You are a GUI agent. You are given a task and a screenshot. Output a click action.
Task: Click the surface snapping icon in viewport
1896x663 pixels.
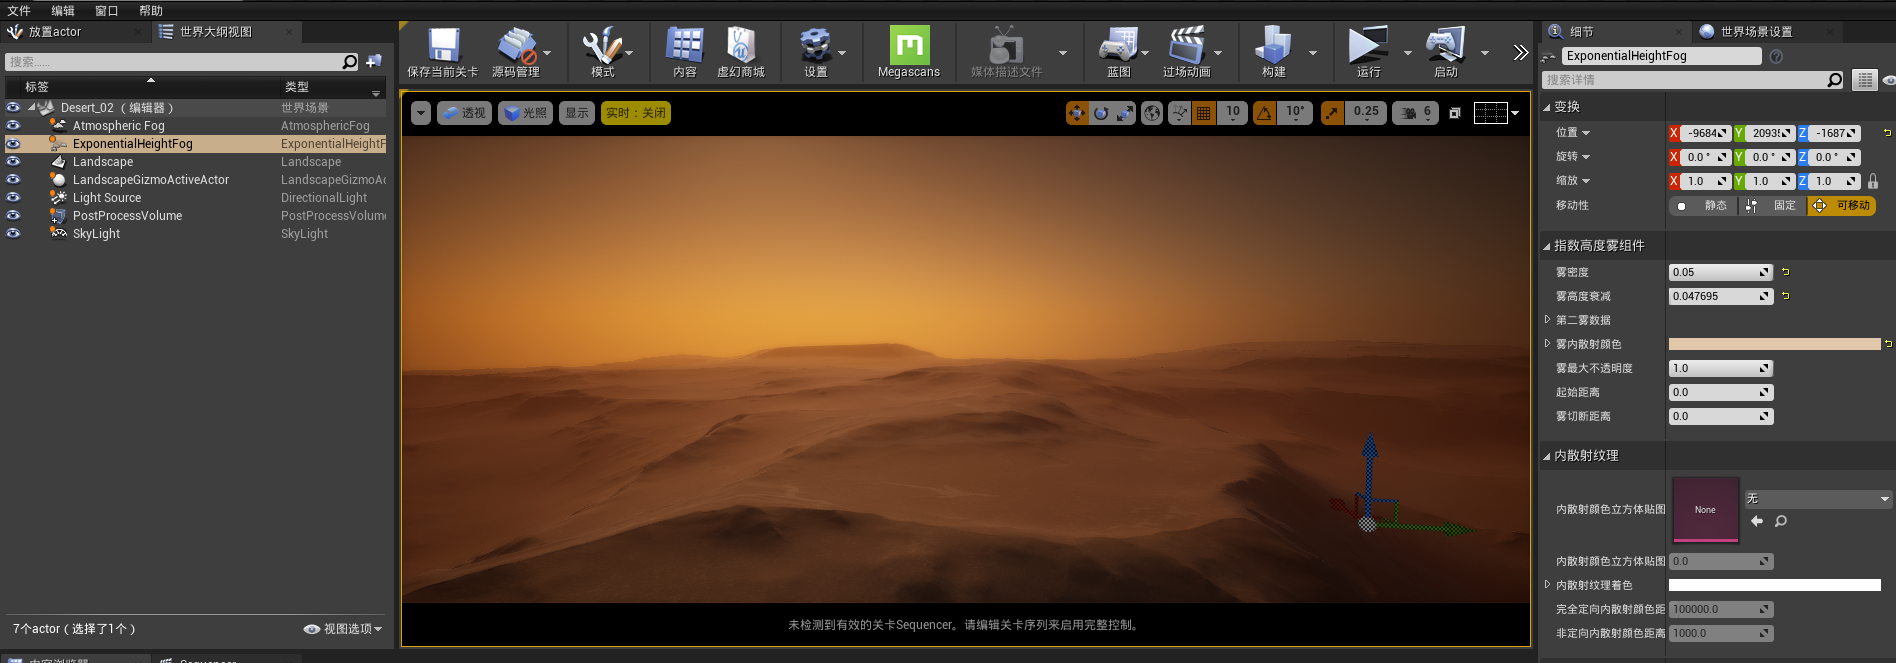pyautogui.click(x=1180, y=113)
